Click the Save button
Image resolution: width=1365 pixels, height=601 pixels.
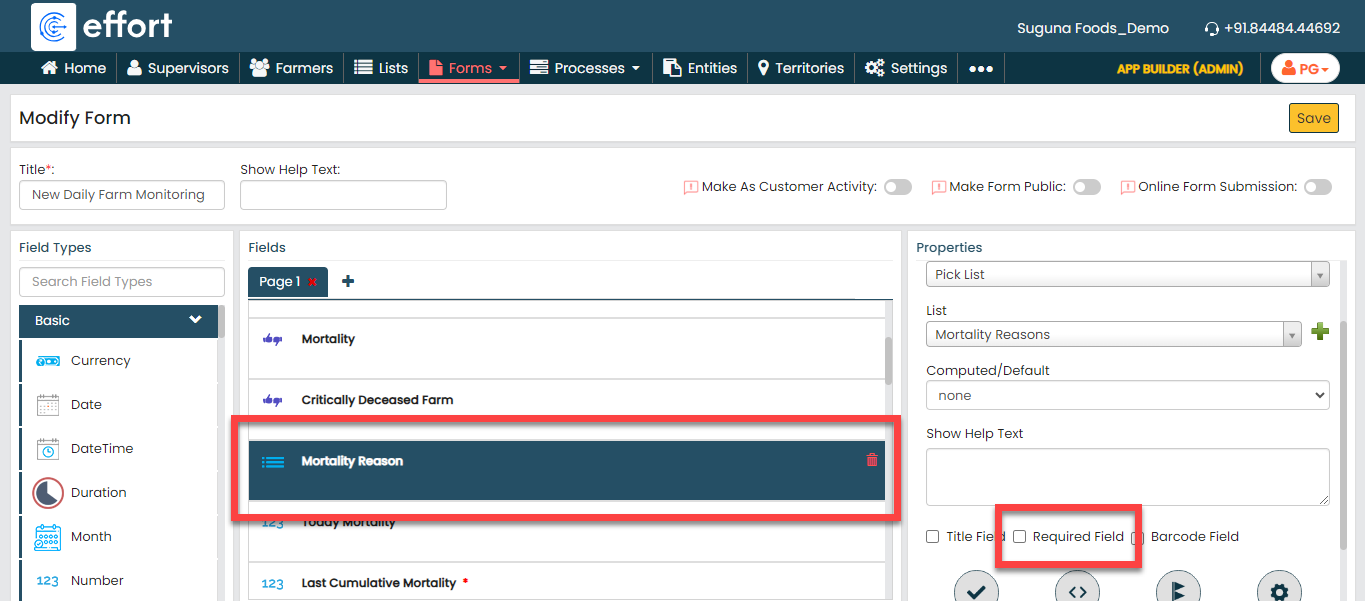[x=1313, y=118]
